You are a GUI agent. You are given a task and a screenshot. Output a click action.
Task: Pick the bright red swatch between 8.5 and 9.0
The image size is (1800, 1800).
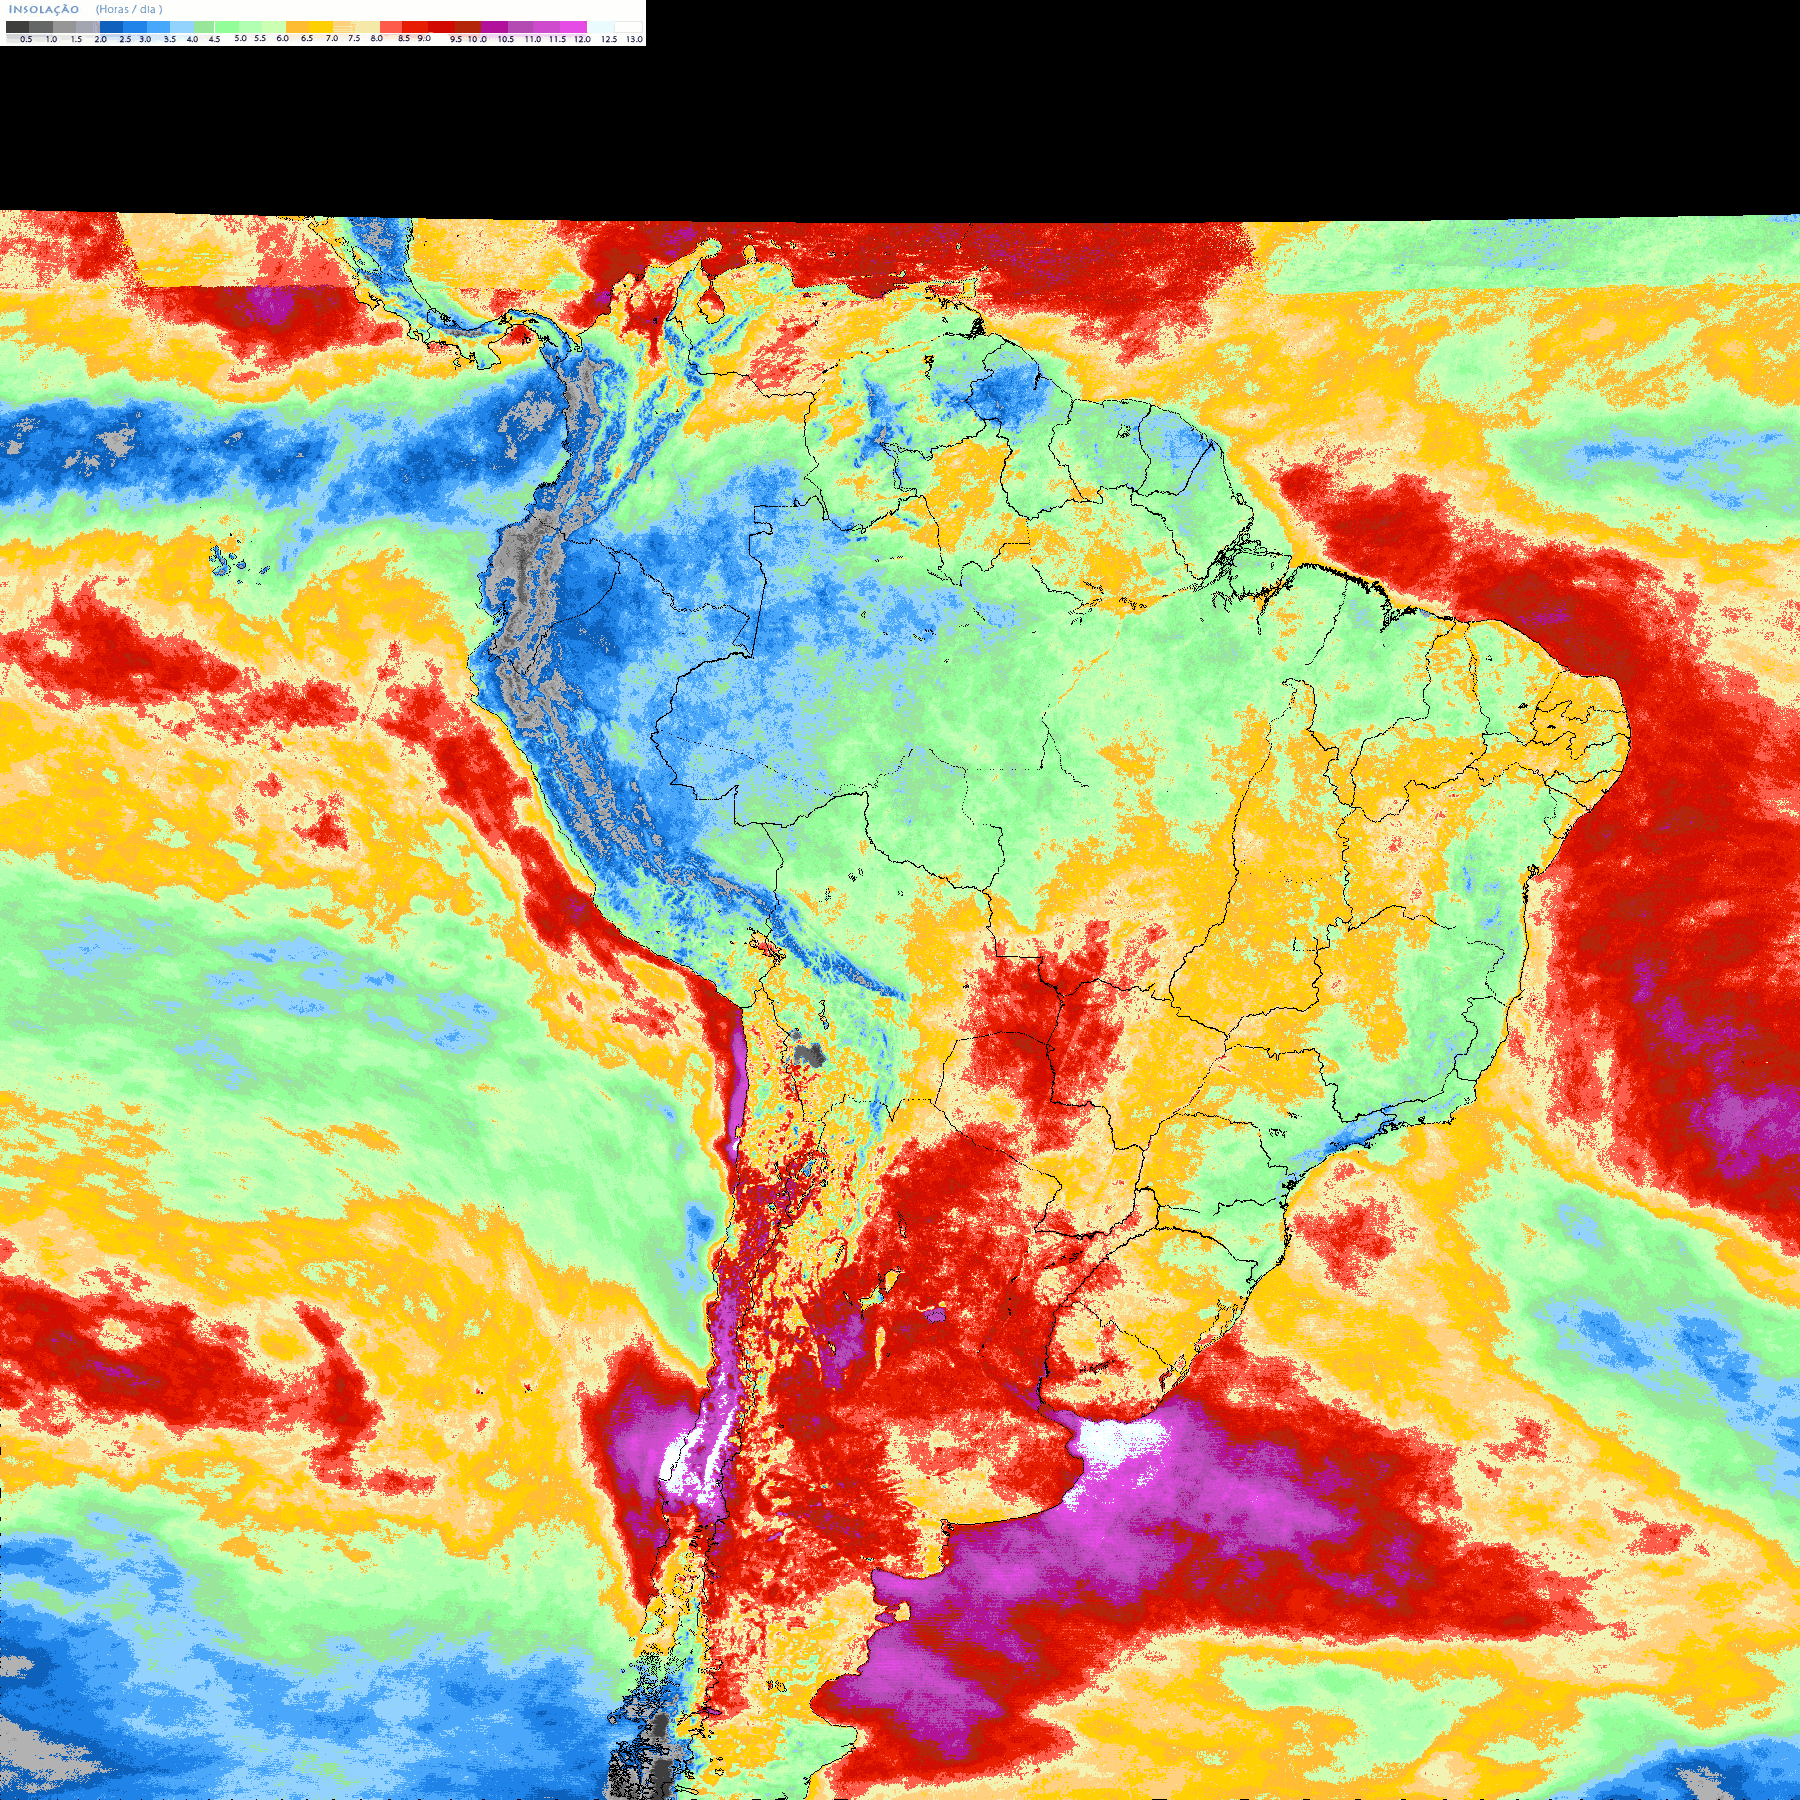[415, 27]
